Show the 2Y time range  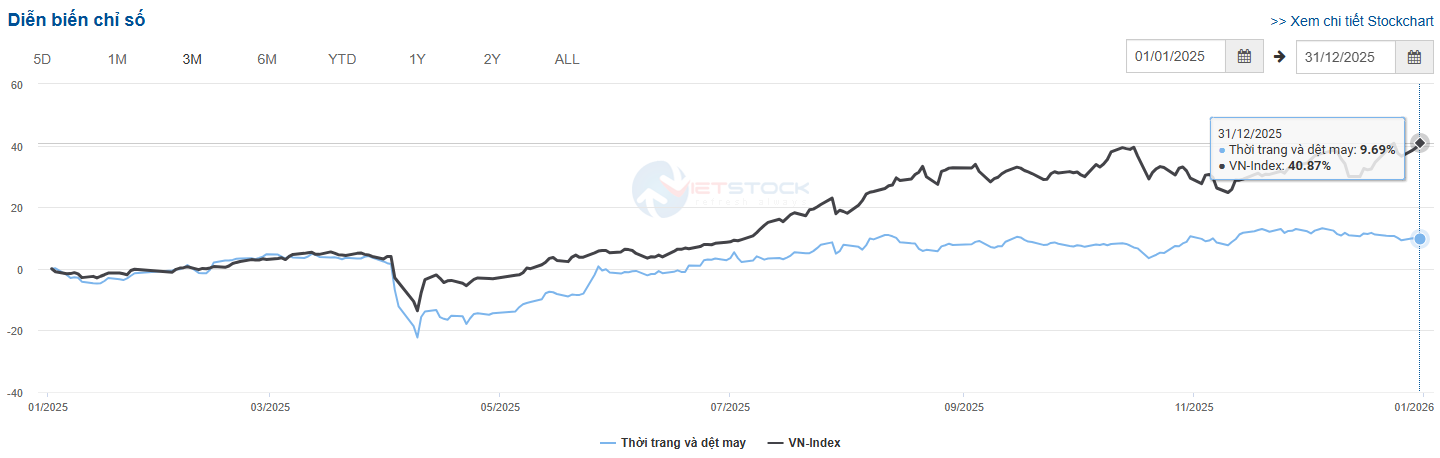[x=492, y=59]
